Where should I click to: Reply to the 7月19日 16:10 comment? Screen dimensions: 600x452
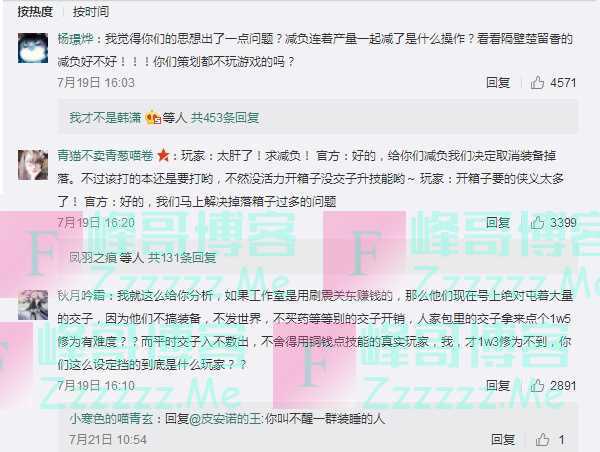[498, 385]
